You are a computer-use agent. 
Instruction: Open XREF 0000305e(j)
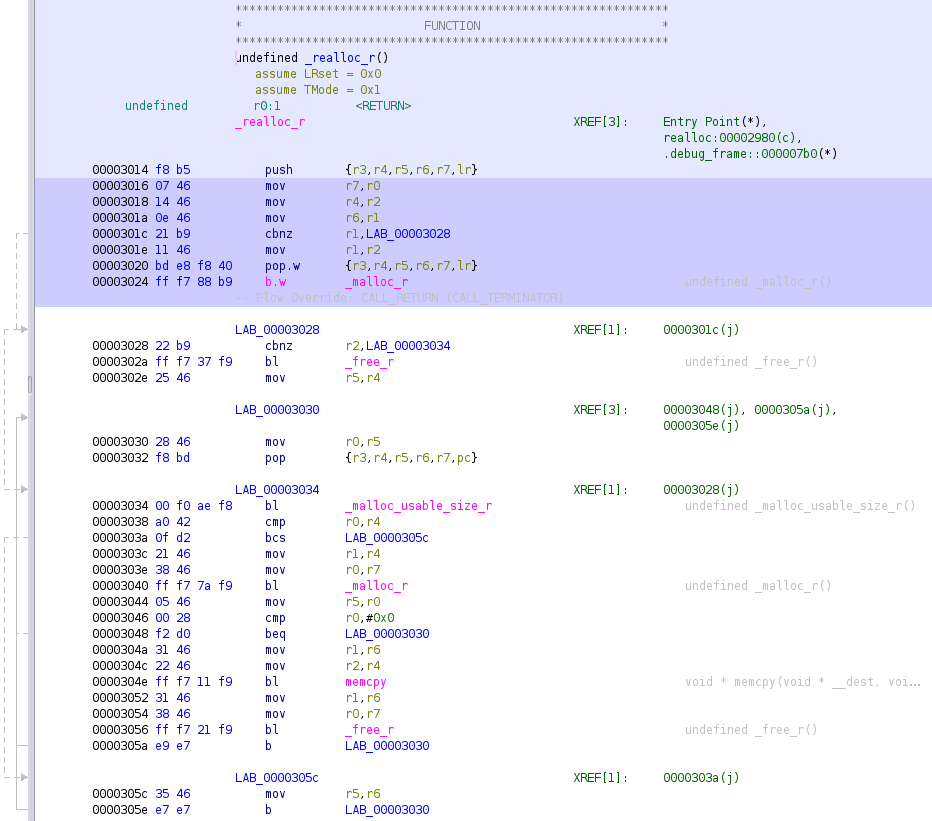701,426
